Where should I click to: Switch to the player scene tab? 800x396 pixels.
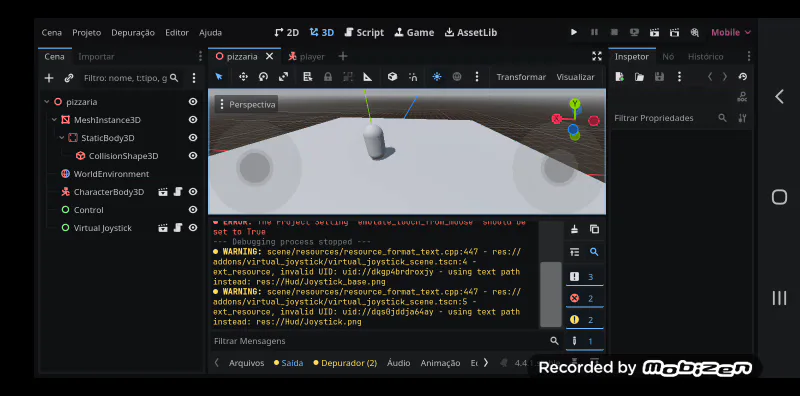307,57
